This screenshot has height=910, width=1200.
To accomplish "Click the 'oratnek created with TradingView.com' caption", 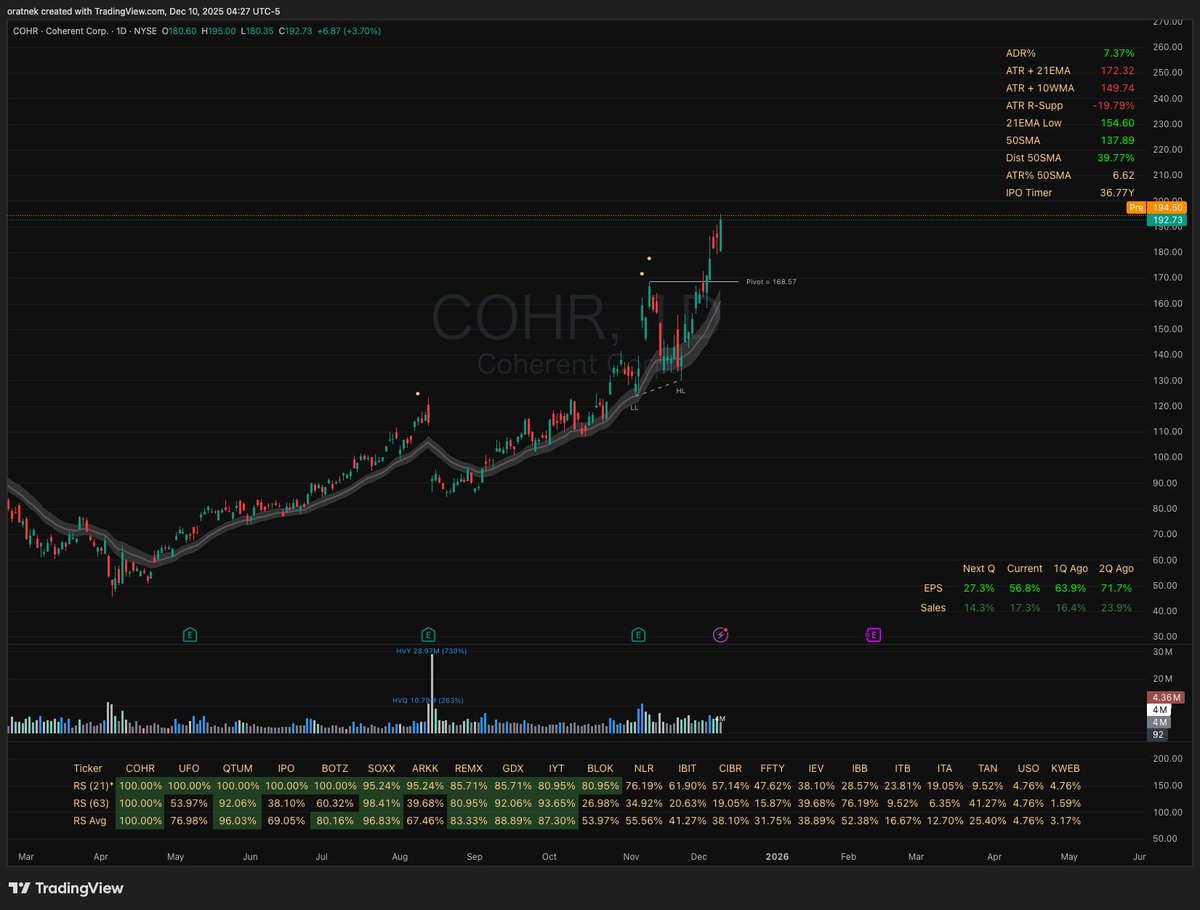I will (87, 11).
